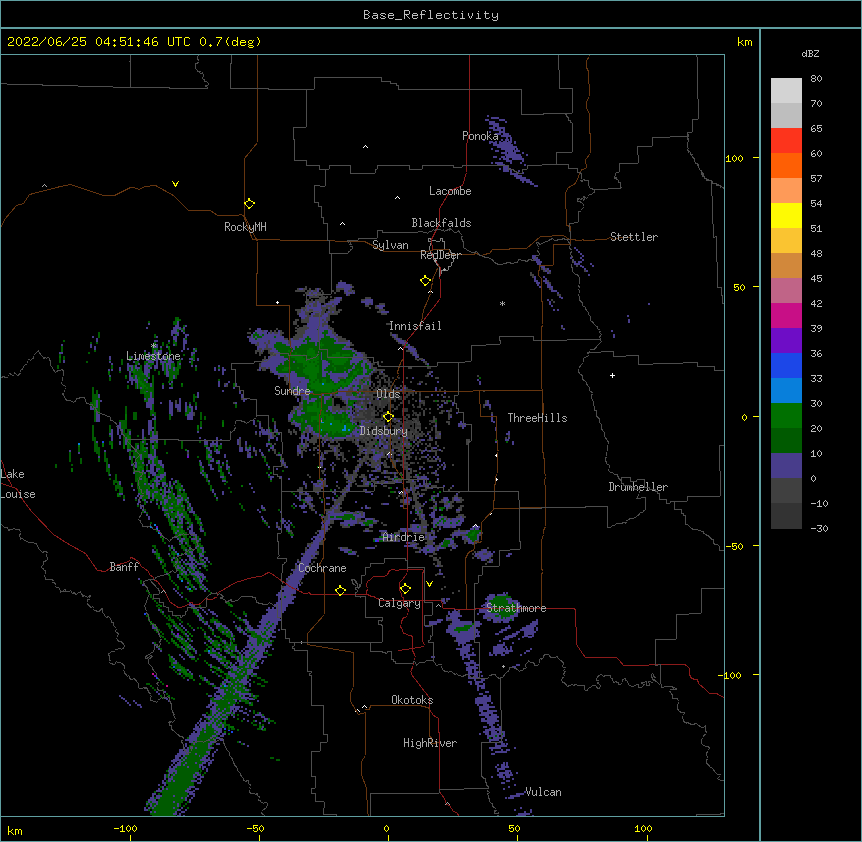This screenshot has width=862, height=842.
Task: Click the yellow V marker in the northwest area
Action: tap(175, 184)
